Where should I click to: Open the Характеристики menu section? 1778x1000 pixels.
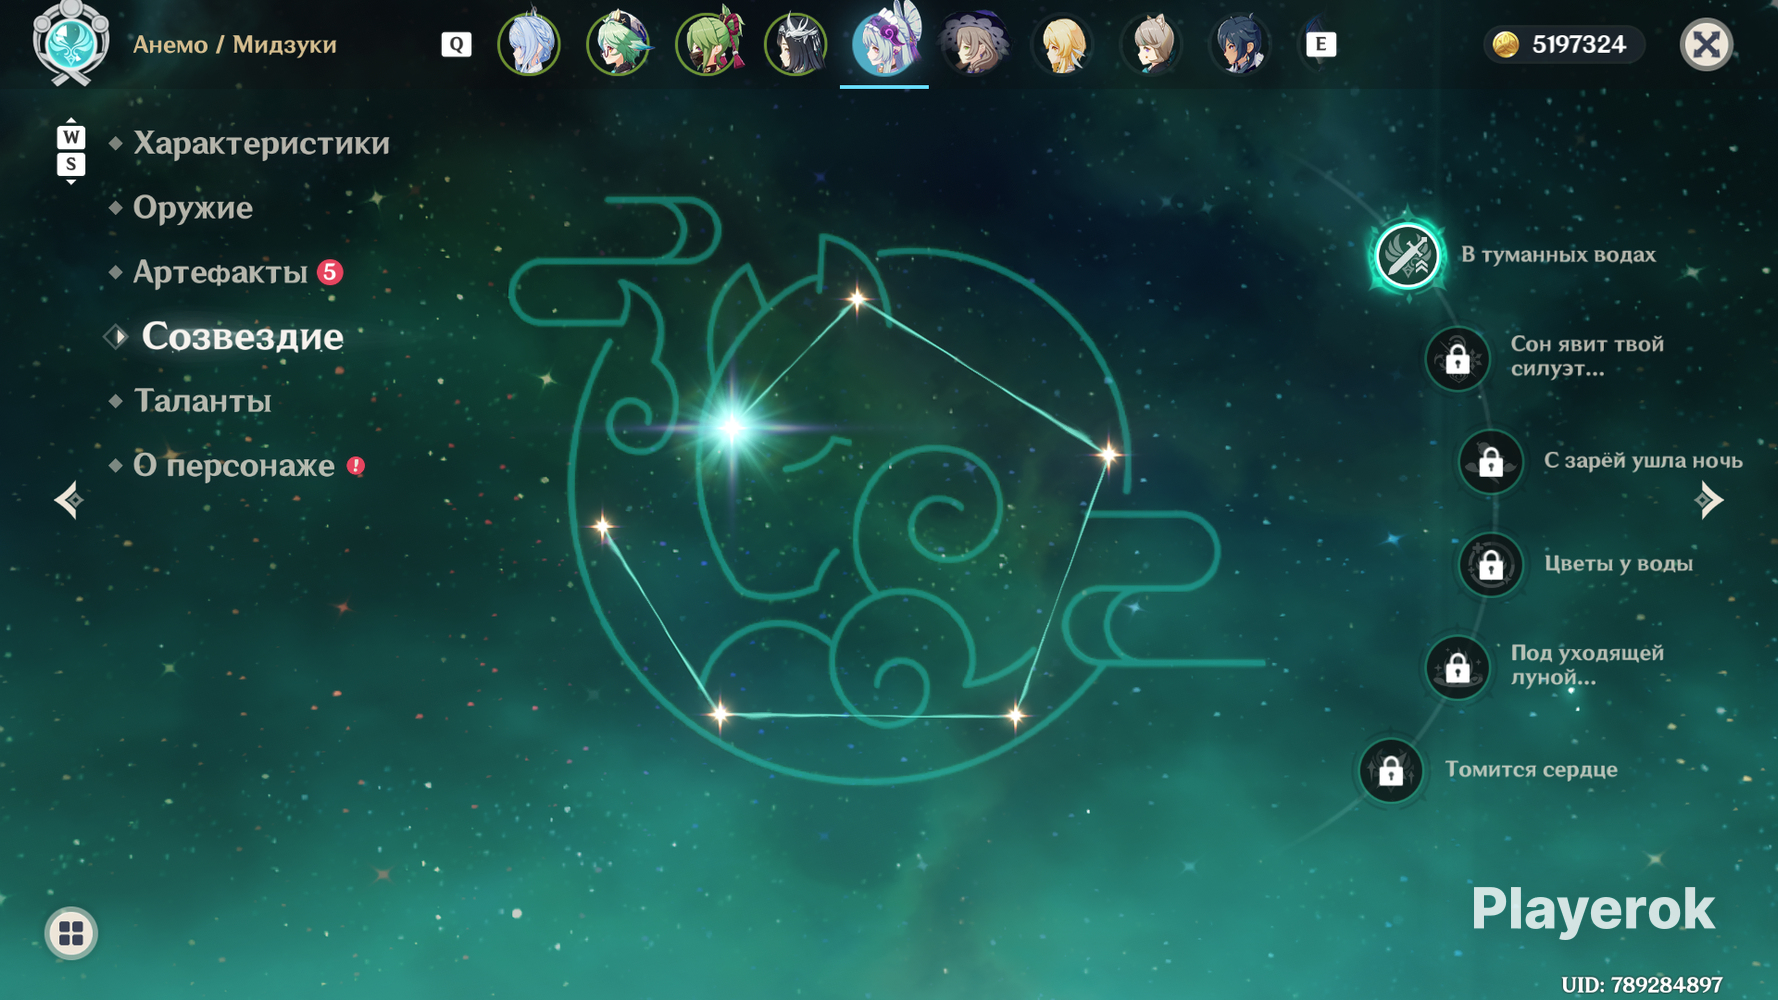pyautogui.click(x=261, y=143)
